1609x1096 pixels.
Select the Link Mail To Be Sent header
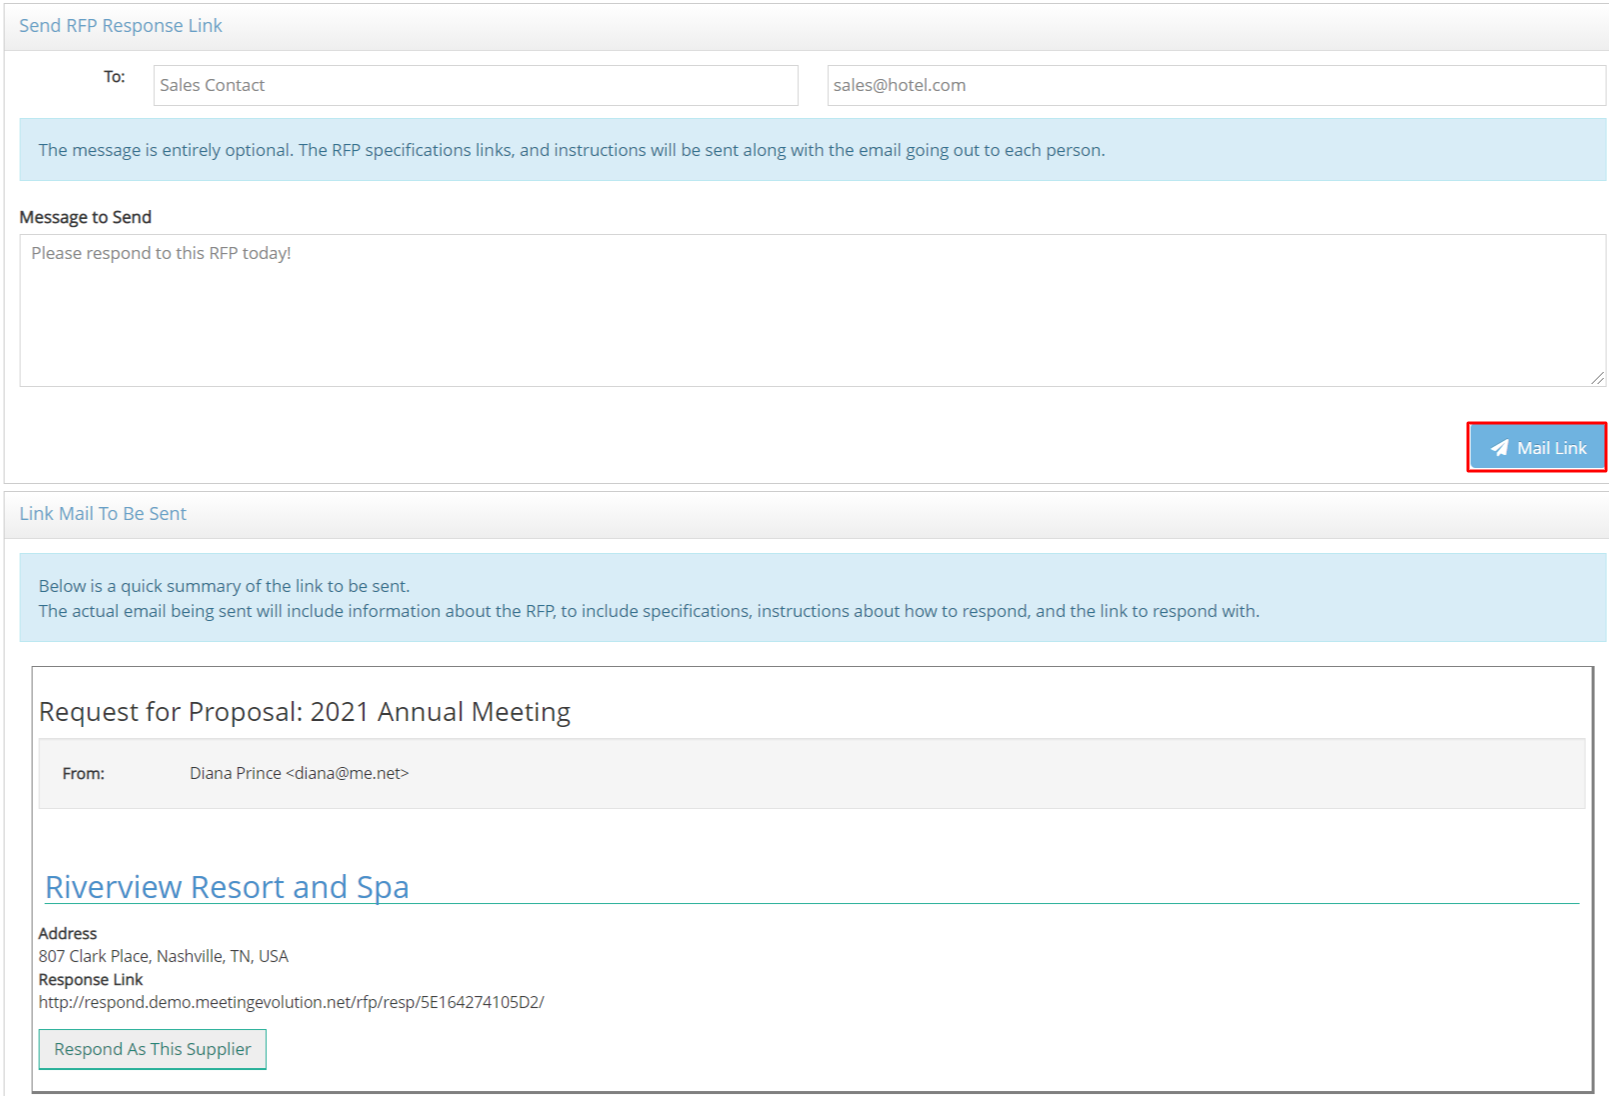point(103,514)
